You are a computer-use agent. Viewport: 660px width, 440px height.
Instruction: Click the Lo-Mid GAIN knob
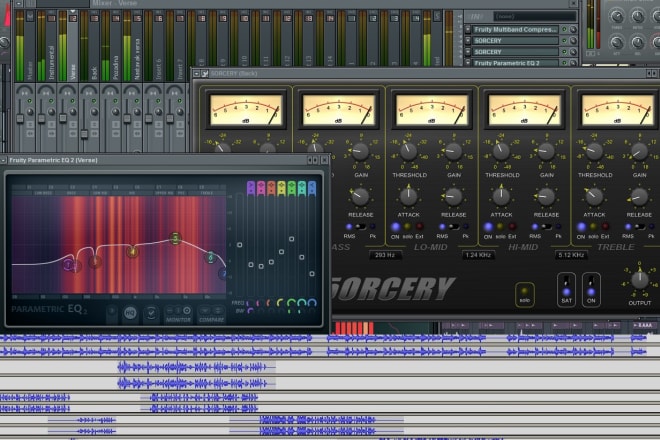pyautogui.click(x=454, y=152)
